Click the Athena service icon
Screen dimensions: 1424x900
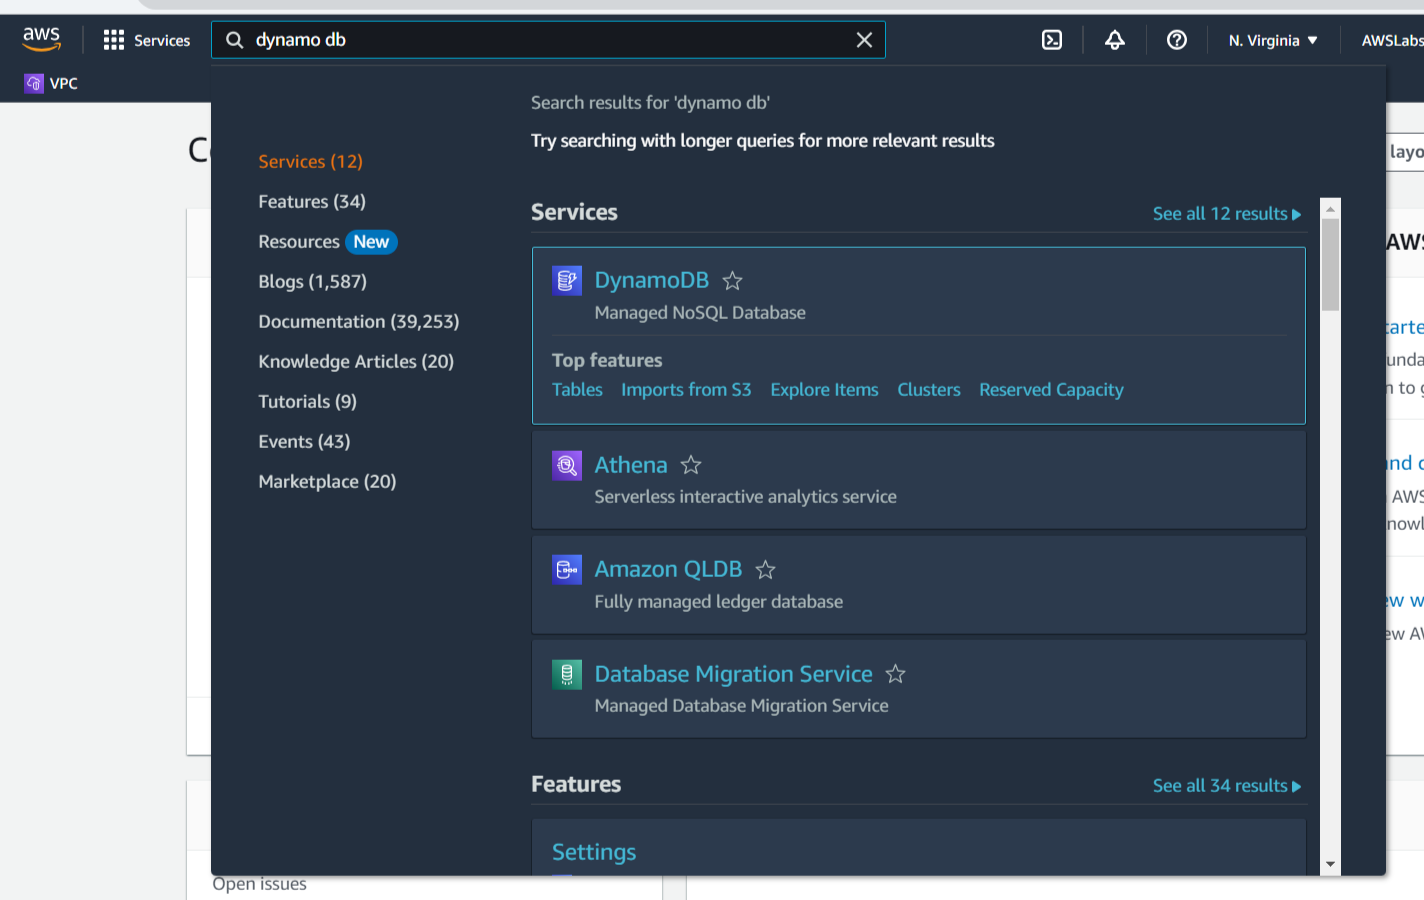(567, 465)
